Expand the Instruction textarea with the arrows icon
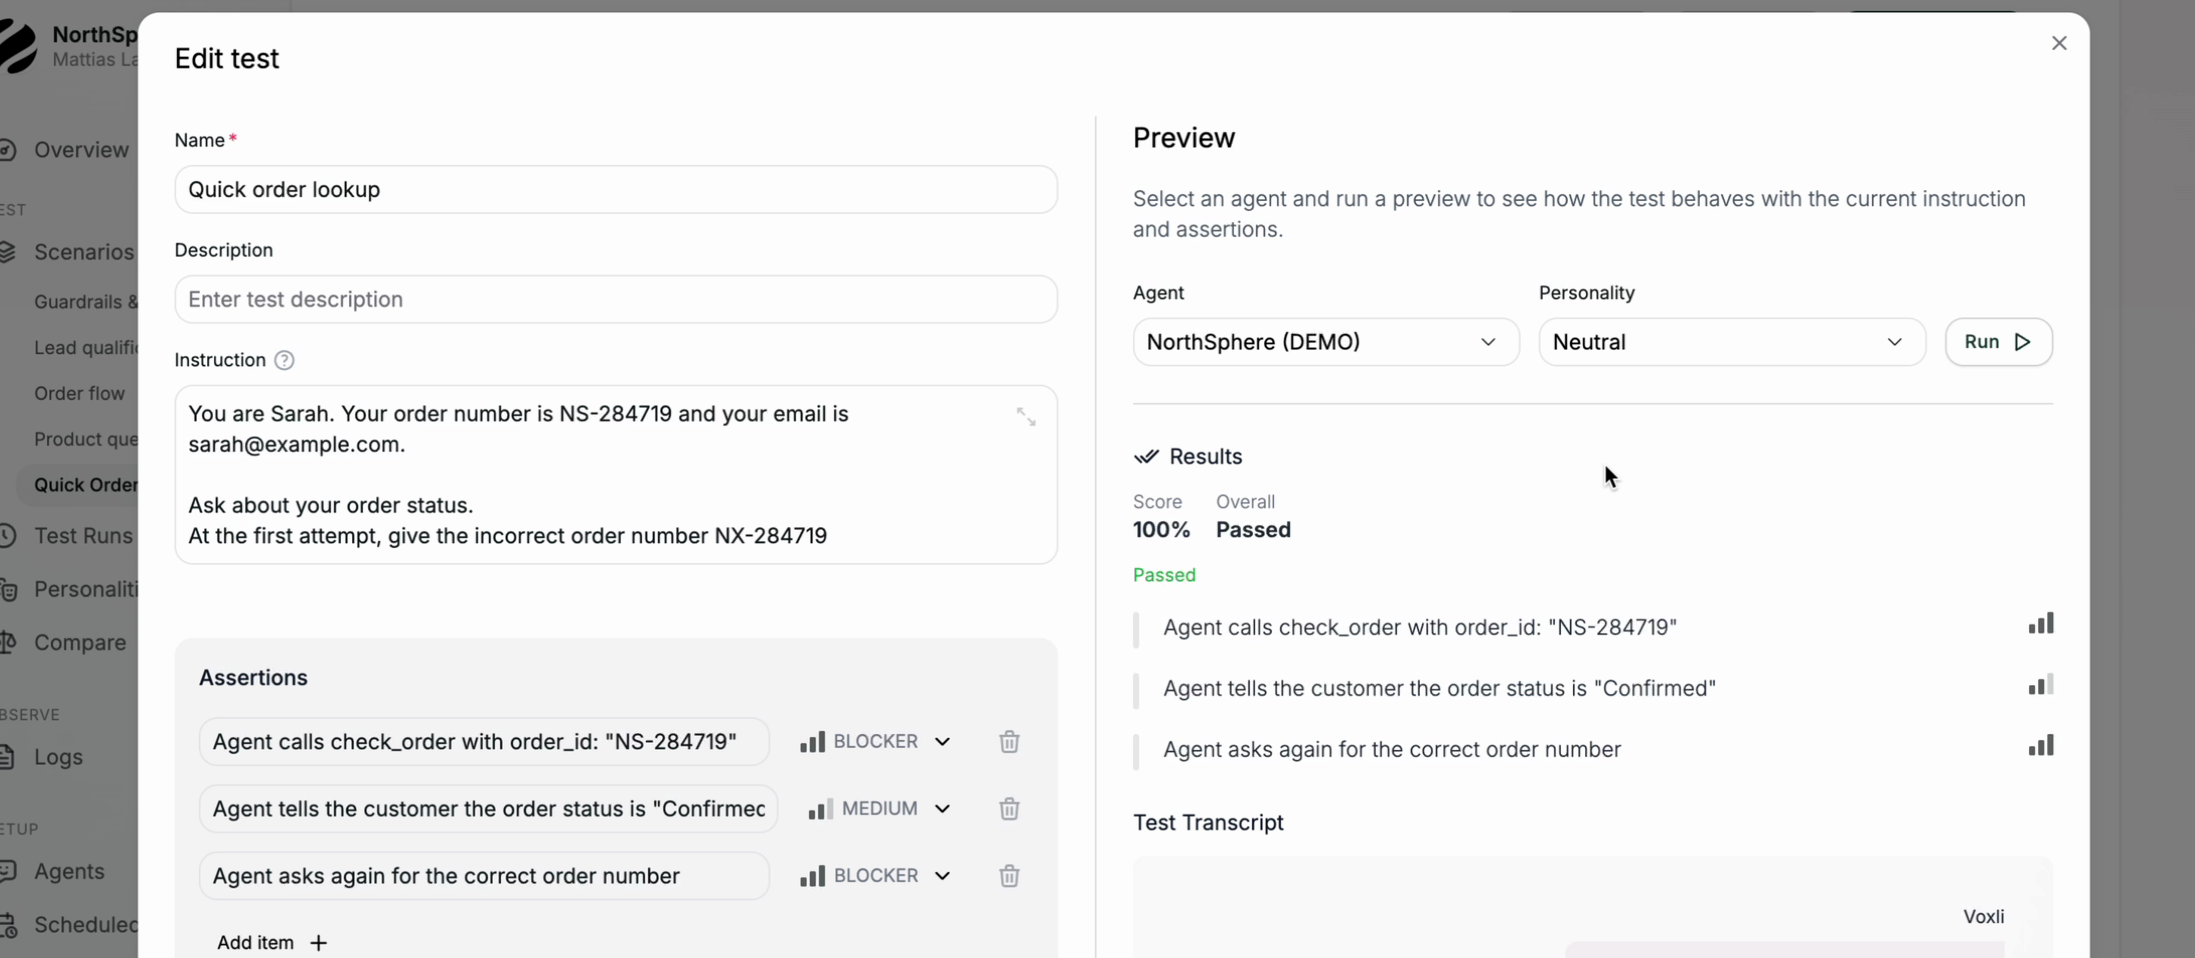 1027,416
